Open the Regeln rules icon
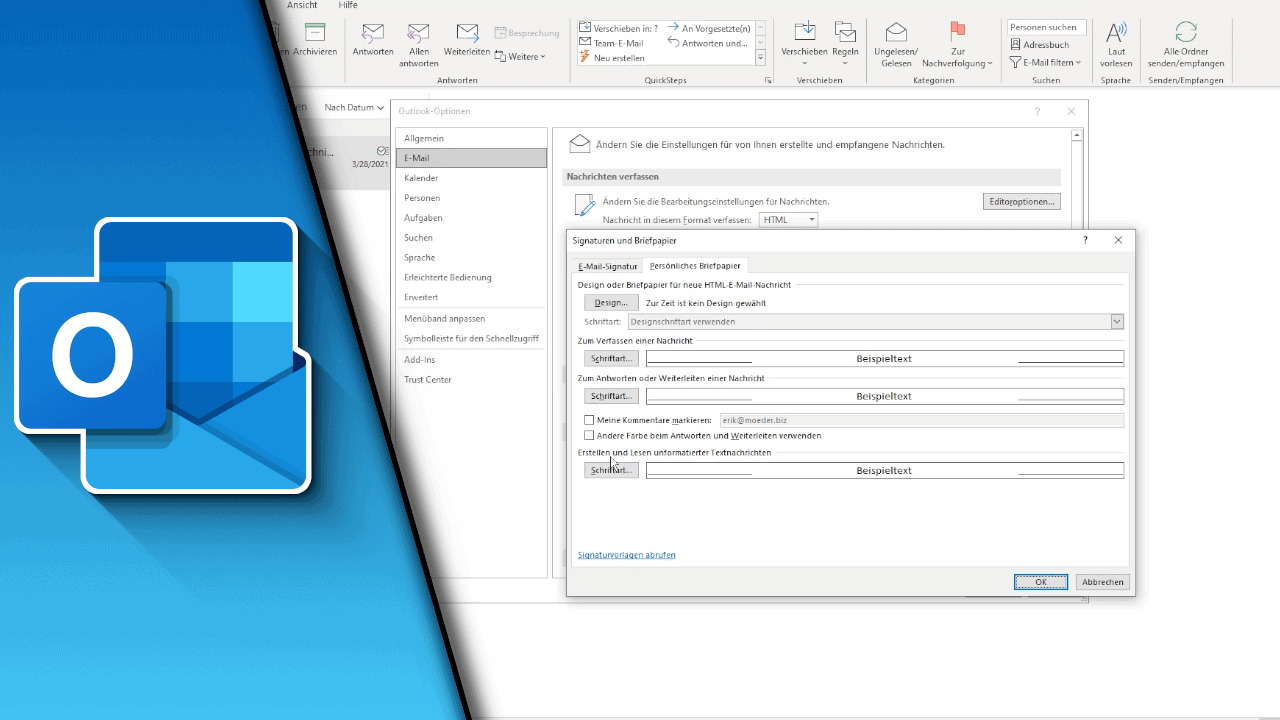This screenshot has width=1280, height=720. click(x=845, y=32)
